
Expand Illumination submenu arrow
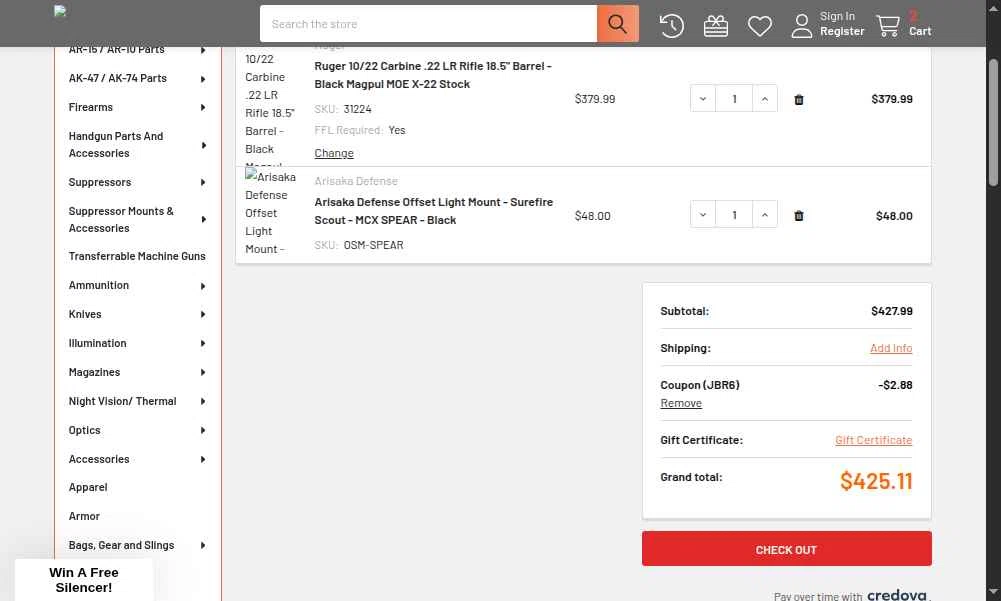203,344
